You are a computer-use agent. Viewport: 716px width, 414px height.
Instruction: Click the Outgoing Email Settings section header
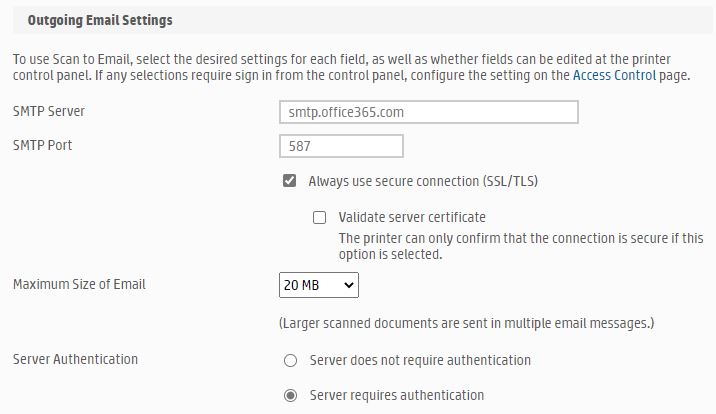[x=100, y=20]
